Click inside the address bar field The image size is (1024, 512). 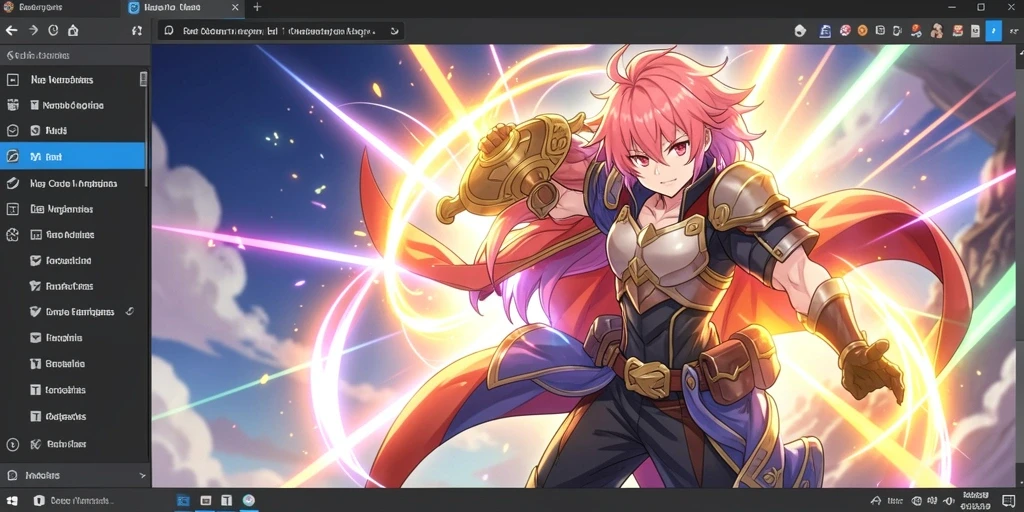(281, 31)
